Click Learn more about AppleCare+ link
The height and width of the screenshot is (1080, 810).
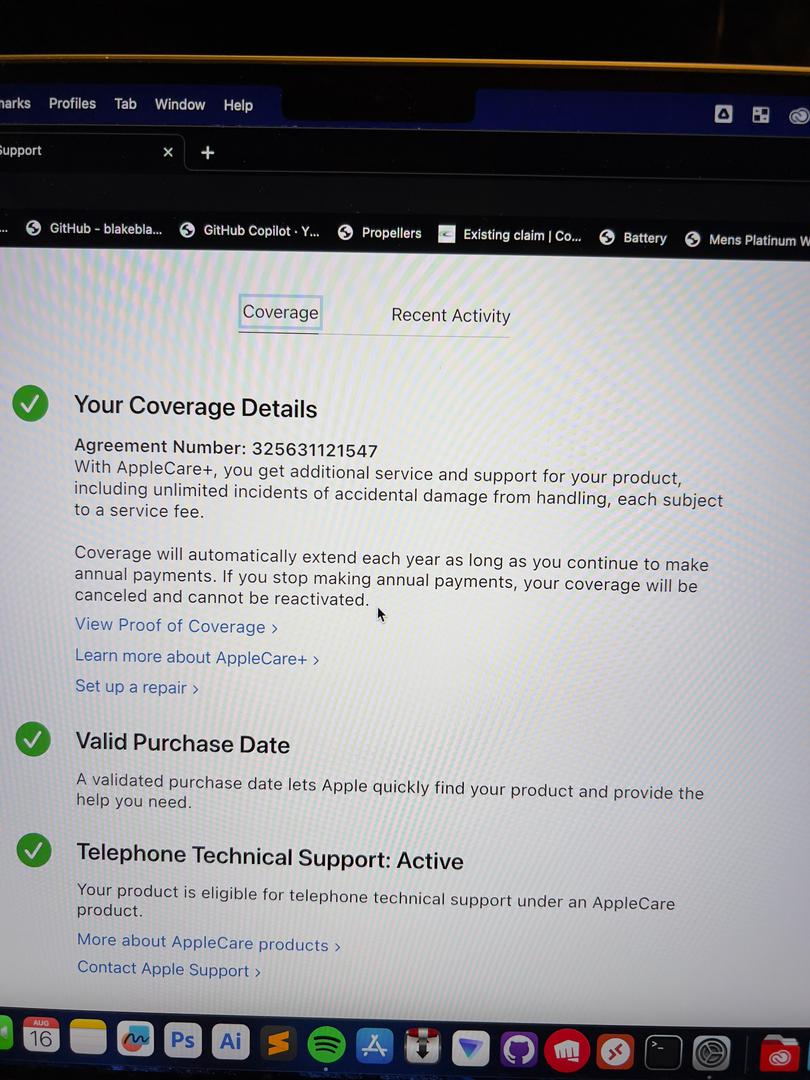[x=197, y=657]
